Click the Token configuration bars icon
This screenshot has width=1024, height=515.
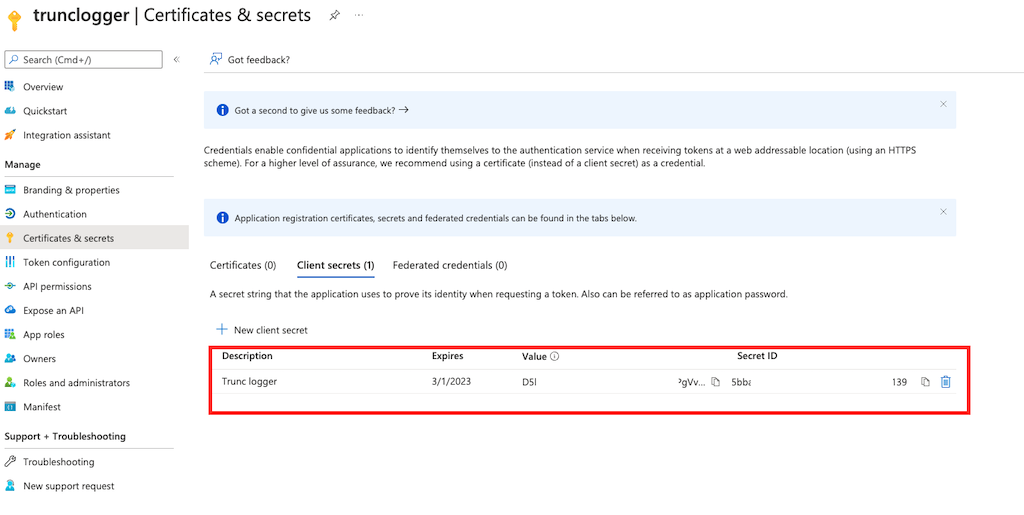[10, 262]
